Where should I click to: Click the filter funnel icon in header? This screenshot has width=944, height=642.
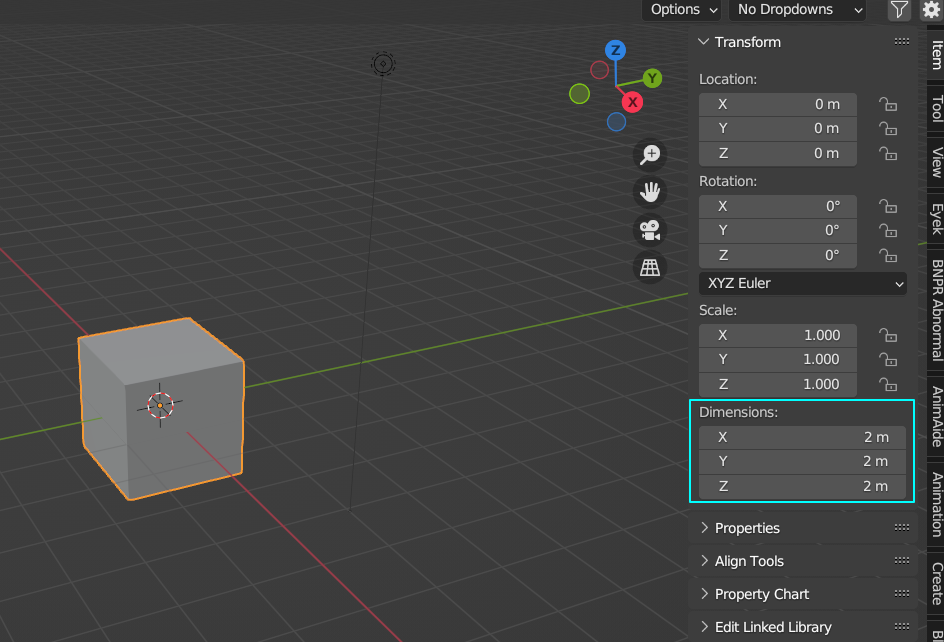coord(898,10)
